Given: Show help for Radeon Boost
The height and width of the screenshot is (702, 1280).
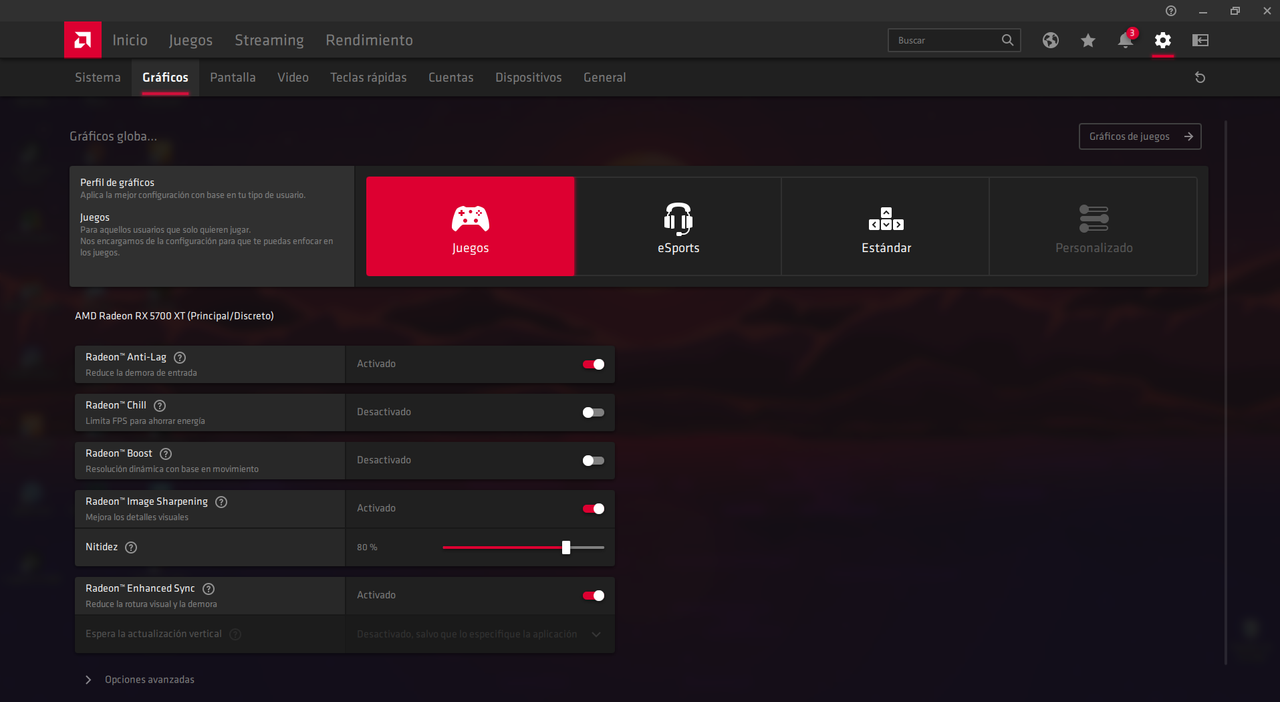Looking at the screenshot, I should (166, 453).
